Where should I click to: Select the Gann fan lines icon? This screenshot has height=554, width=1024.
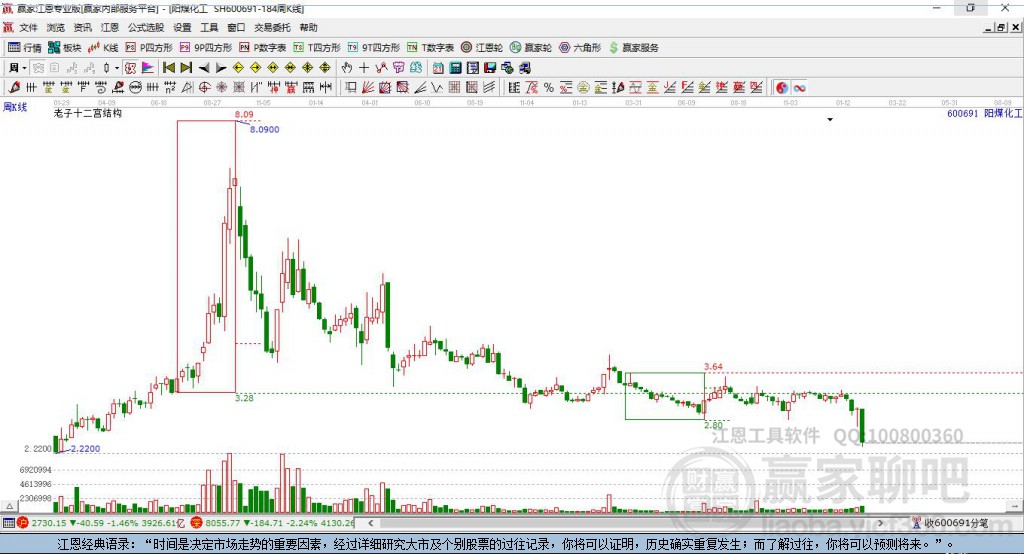pos(368,88)
